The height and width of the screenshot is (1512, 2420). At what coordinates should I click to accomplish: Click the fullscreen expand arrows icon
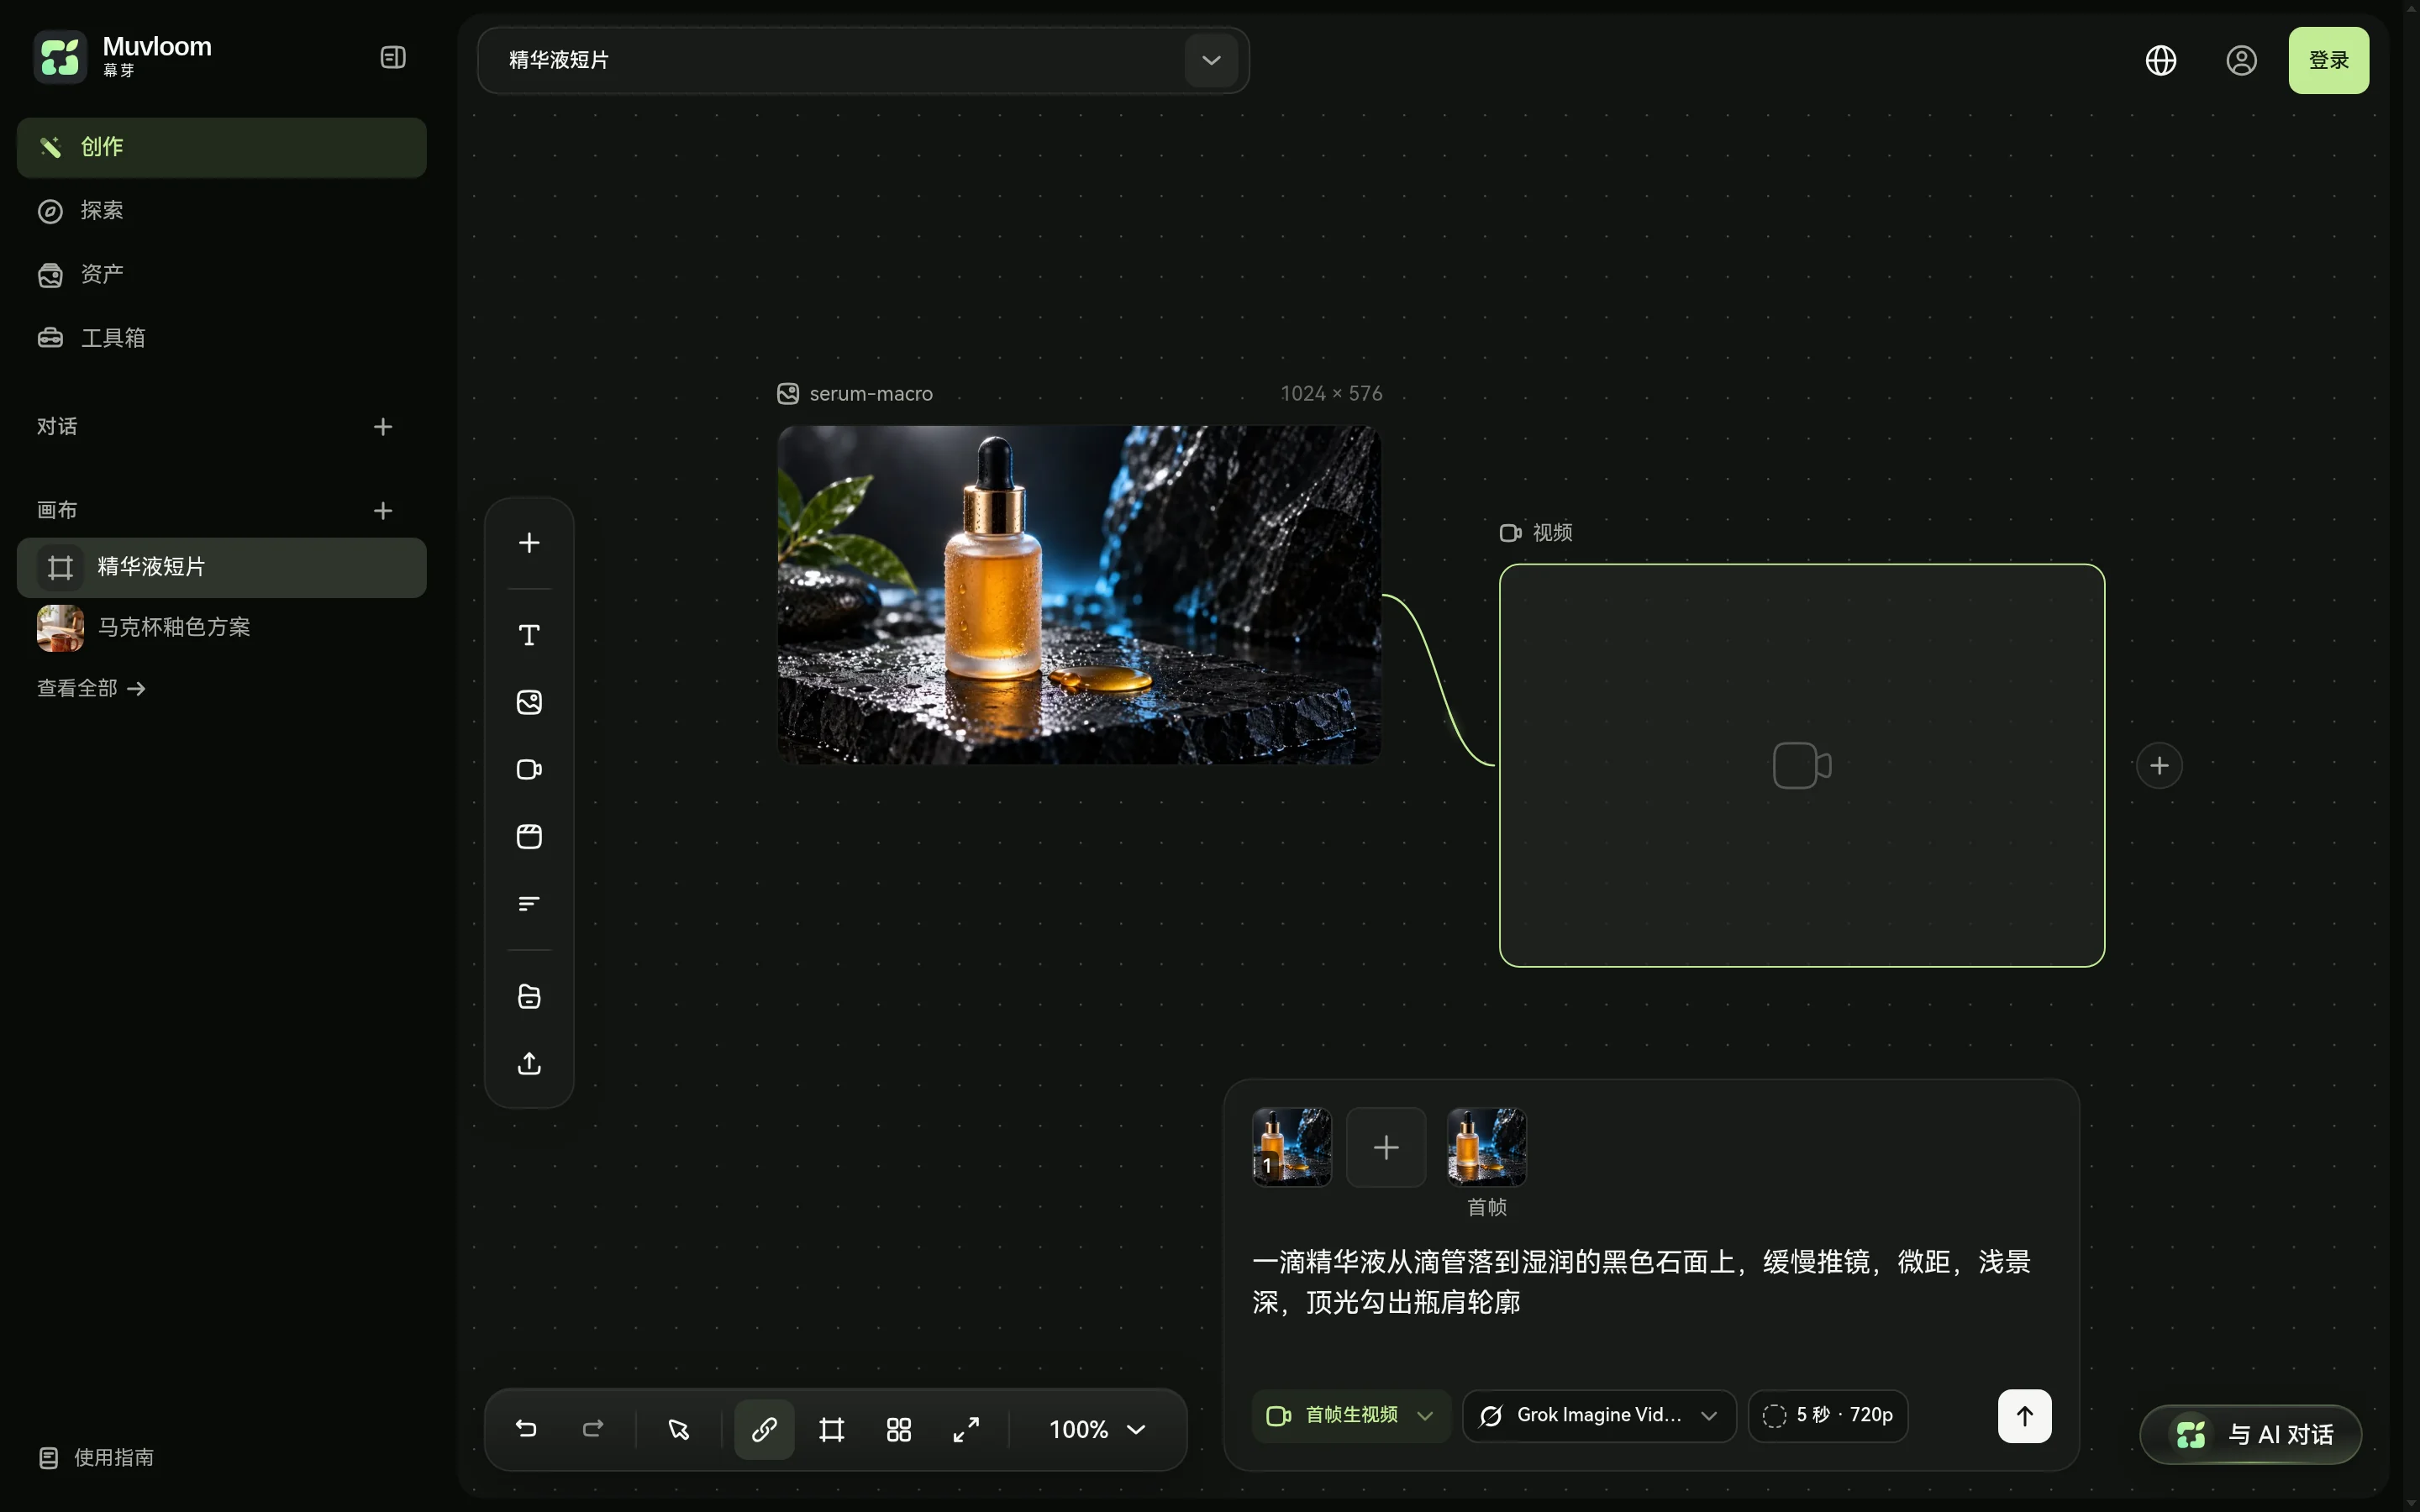tap(966, 1430)
